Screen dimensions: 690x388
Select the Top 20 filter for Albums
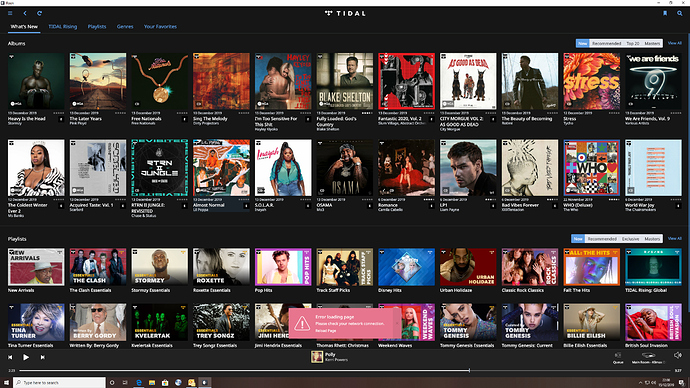pos(633,43)
